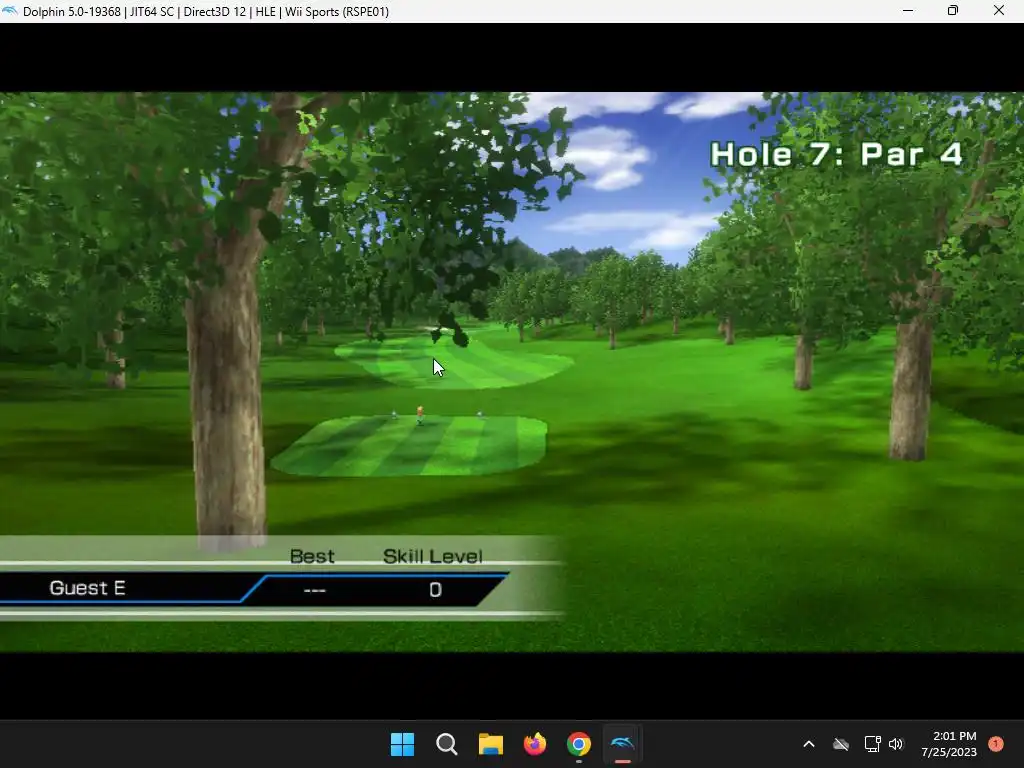
Task: Open the volume control tray icon
Action: (896, 744)
